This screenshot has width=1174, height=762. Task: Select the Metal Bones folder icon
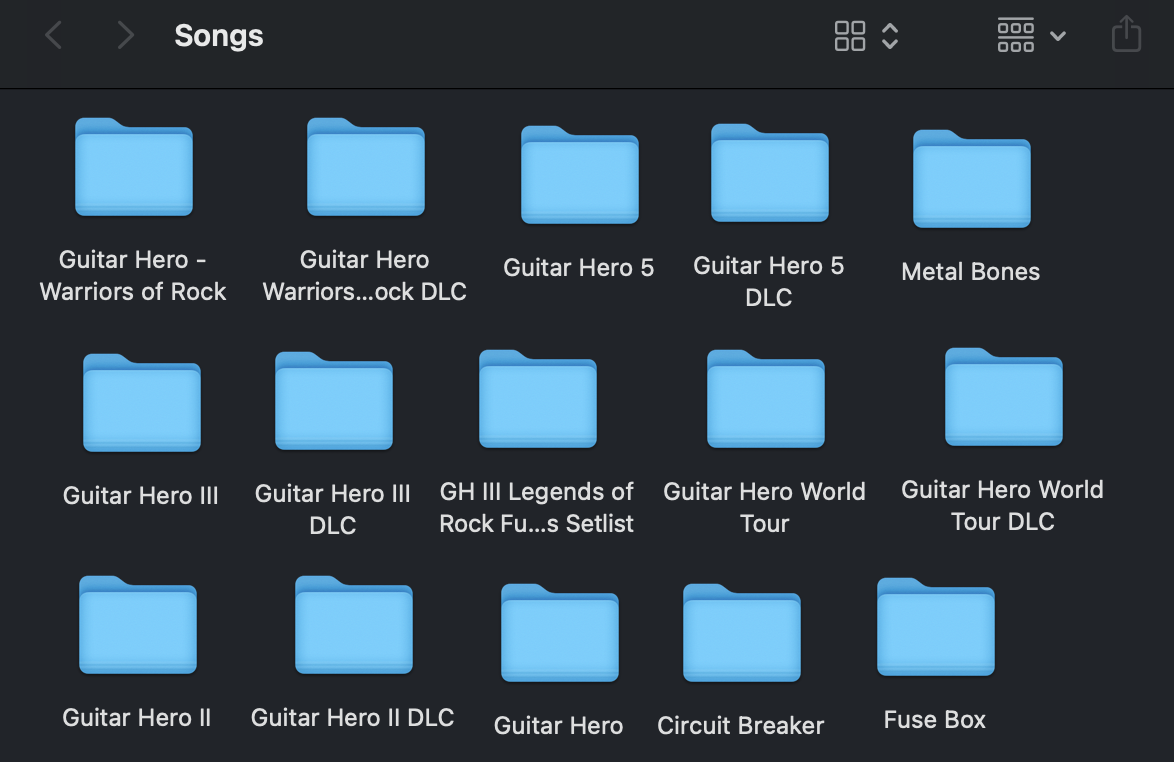tap(972, 179)
